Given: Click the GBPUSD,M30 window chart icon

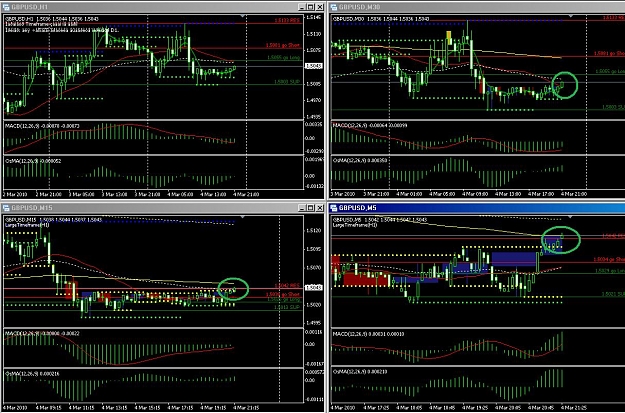Looking at the screenshot, I should pos(334,7).
